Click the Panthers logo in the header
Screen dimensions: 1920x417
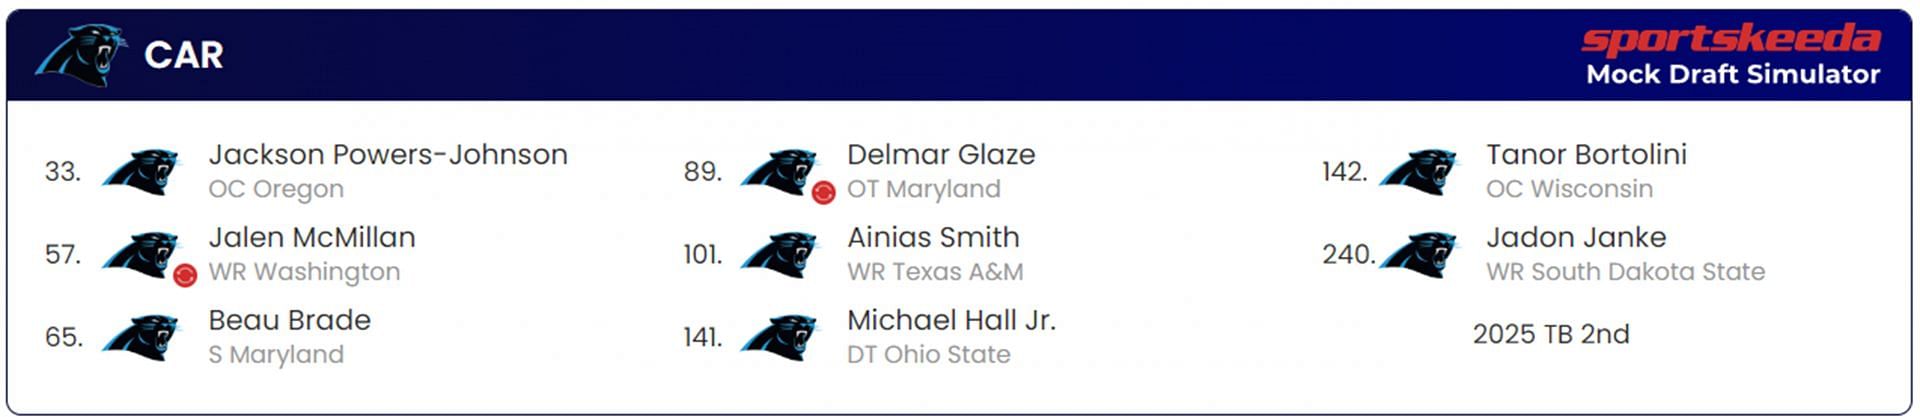coord(80,54)
